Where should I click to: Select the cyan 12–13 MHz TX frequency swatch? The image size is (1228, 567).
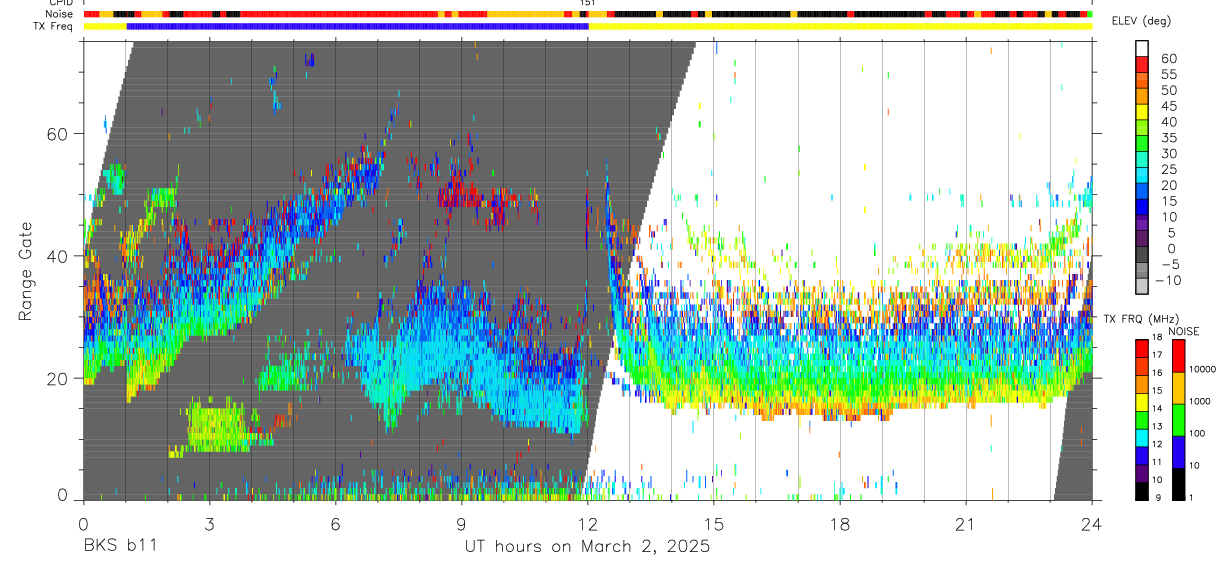(1142, 436)
